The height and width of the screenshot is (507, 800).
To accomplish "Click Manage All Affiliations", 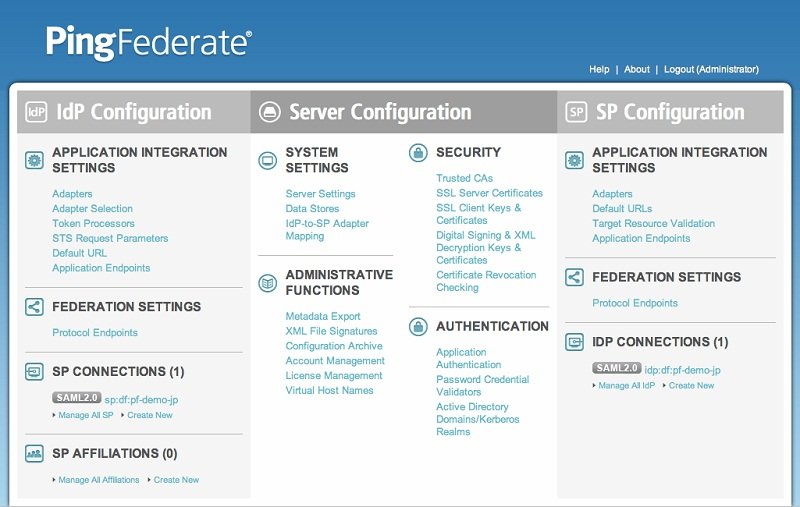I will [98, 480].
